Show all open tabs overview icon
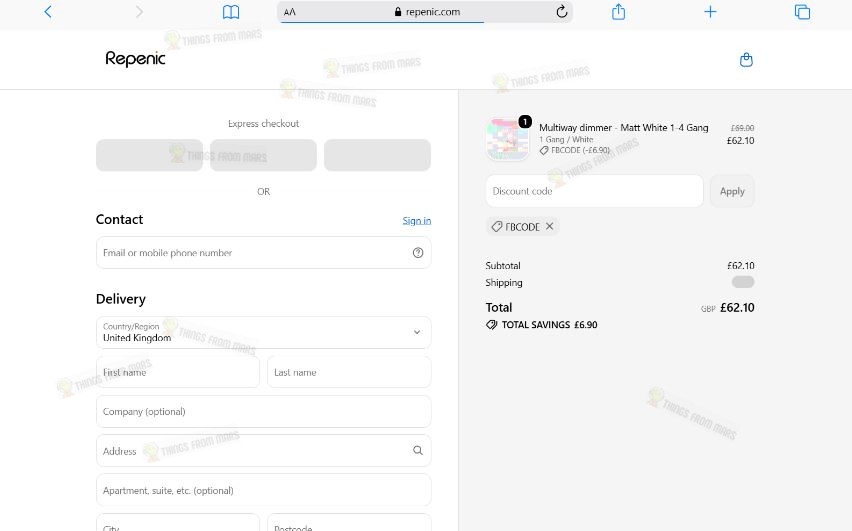 [x=802, y=11]
